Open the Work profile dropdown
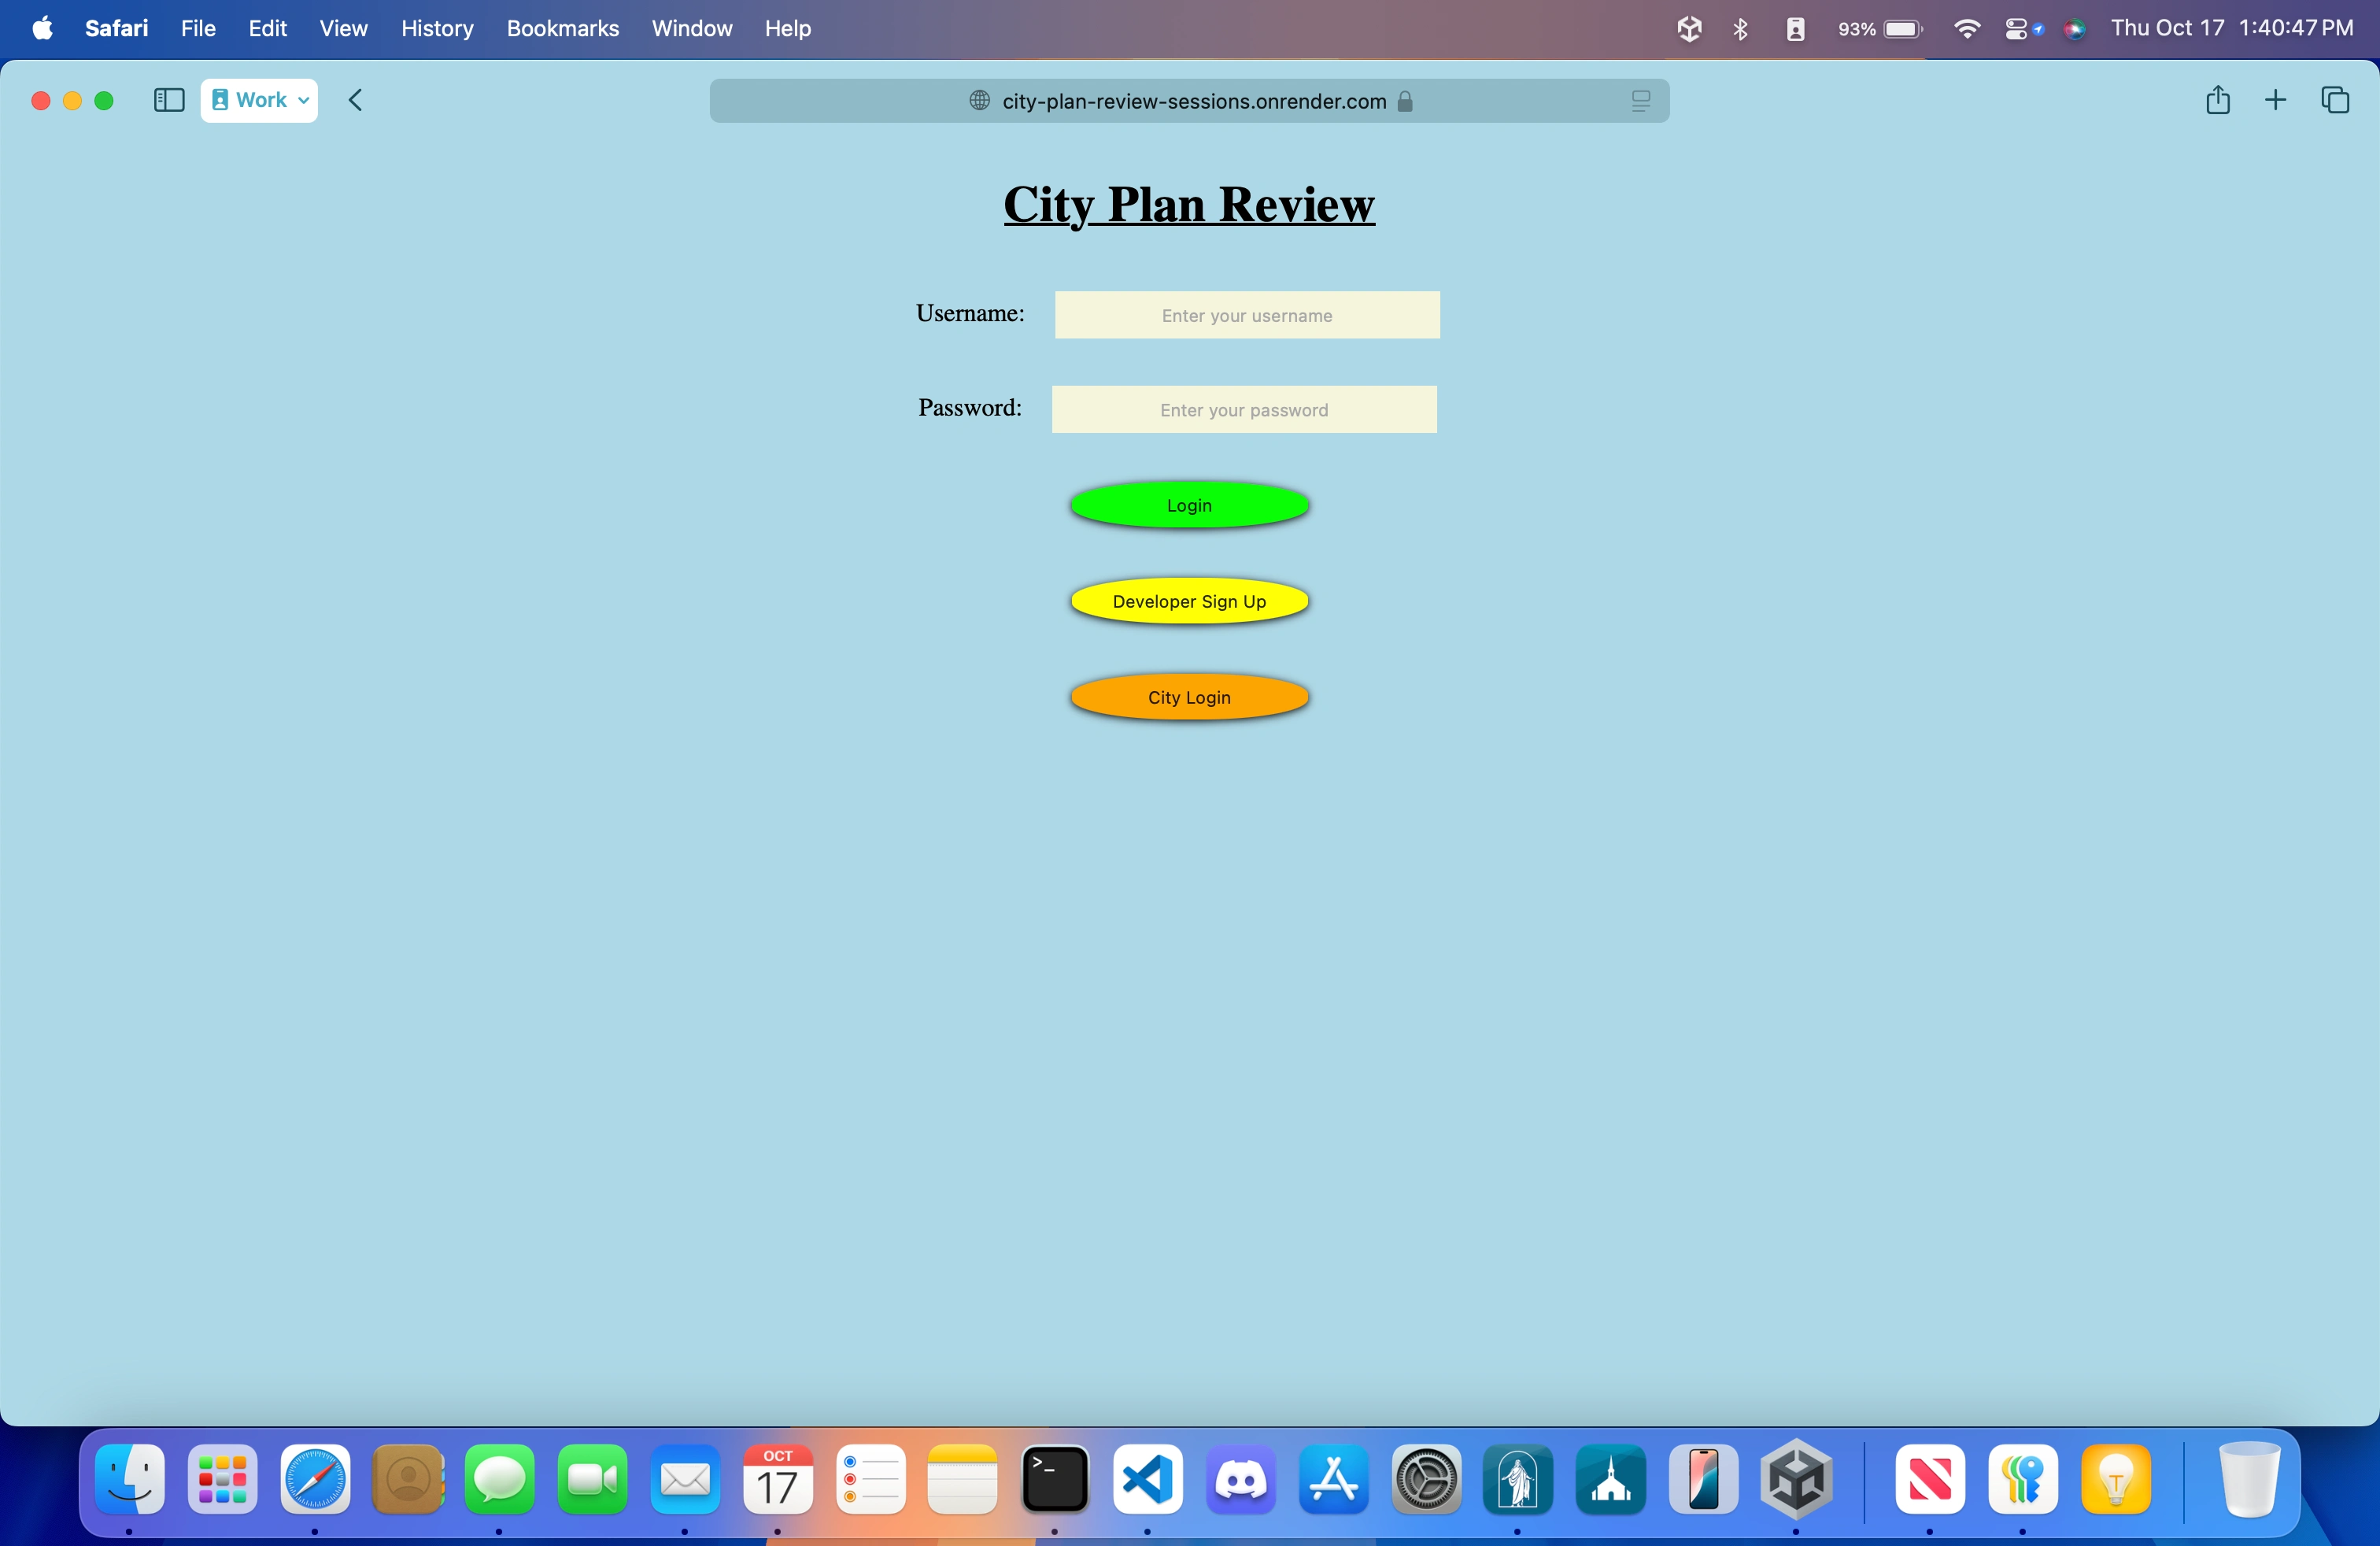Screen dimensions: 2380x1546 [x=260, y=100]
